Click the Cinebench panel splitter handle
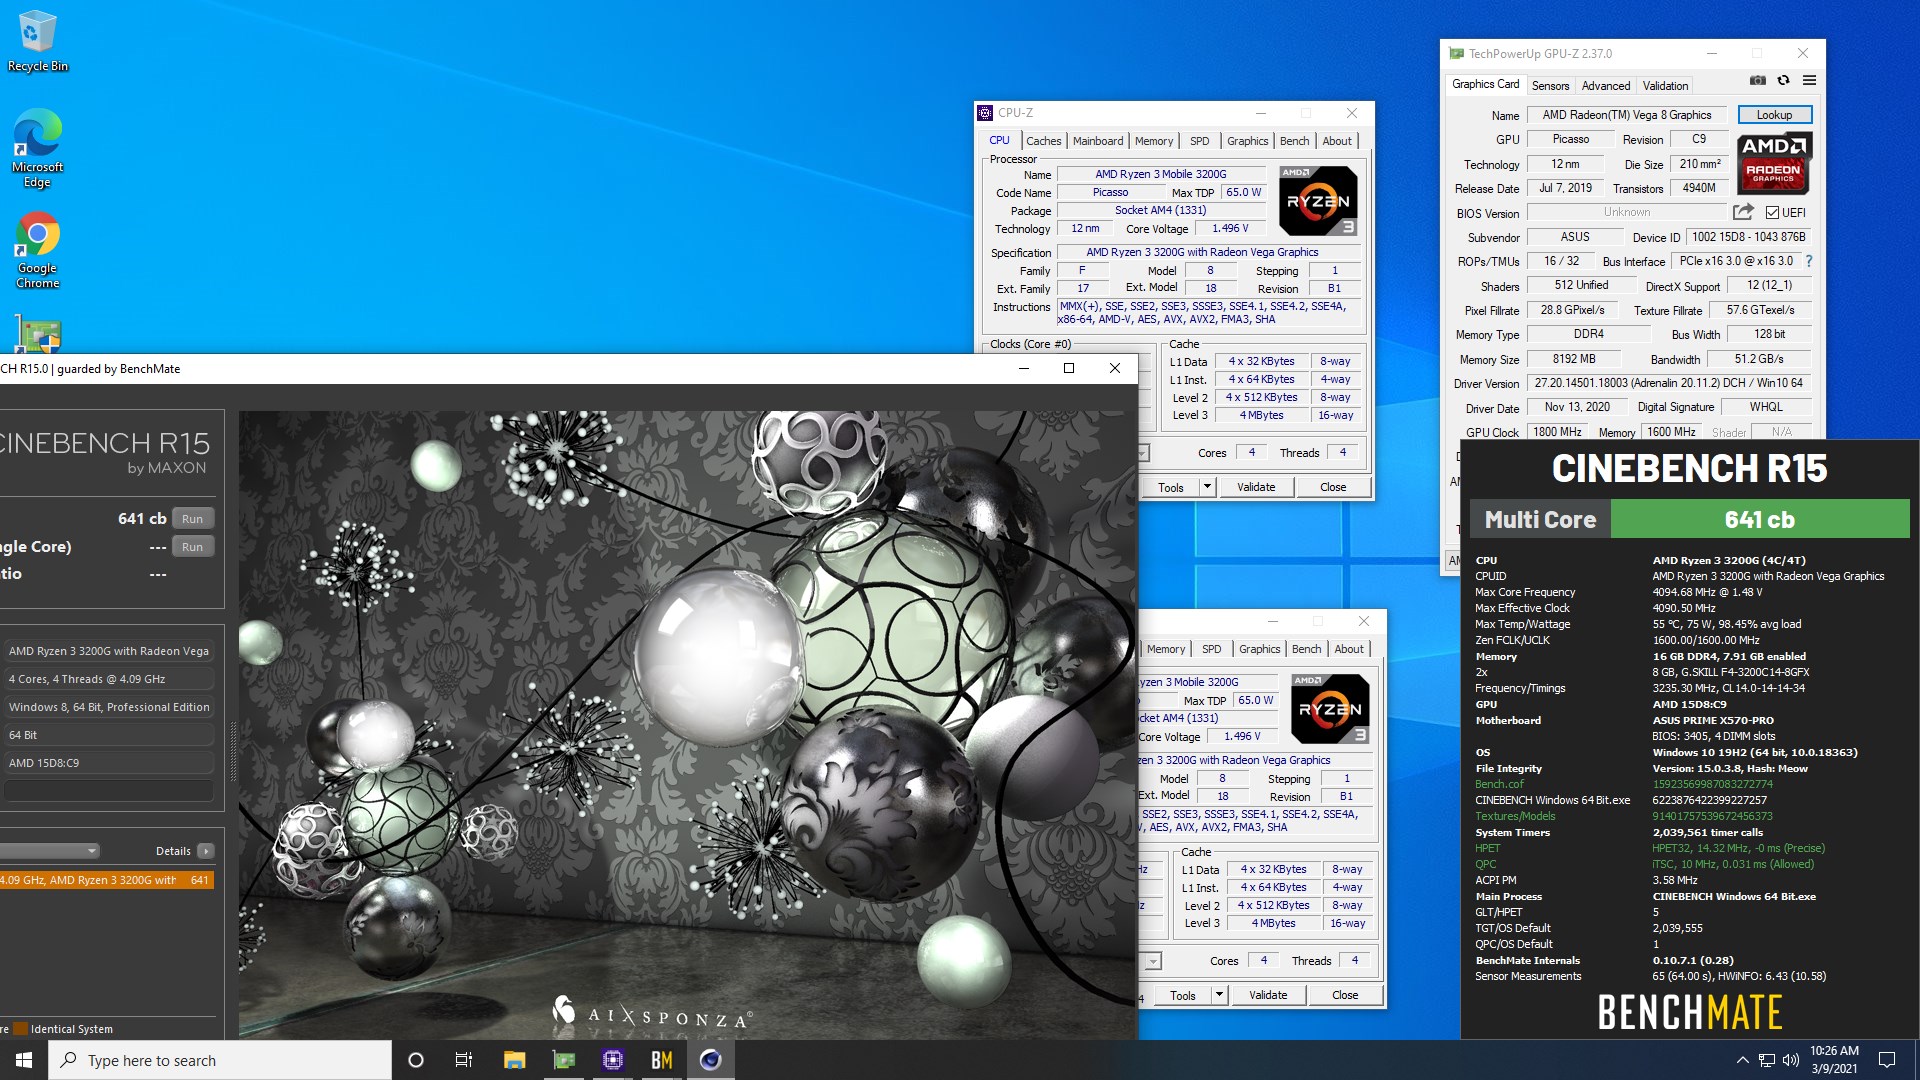Viewport: 1920px width, 1080px height. pos(233,750)
